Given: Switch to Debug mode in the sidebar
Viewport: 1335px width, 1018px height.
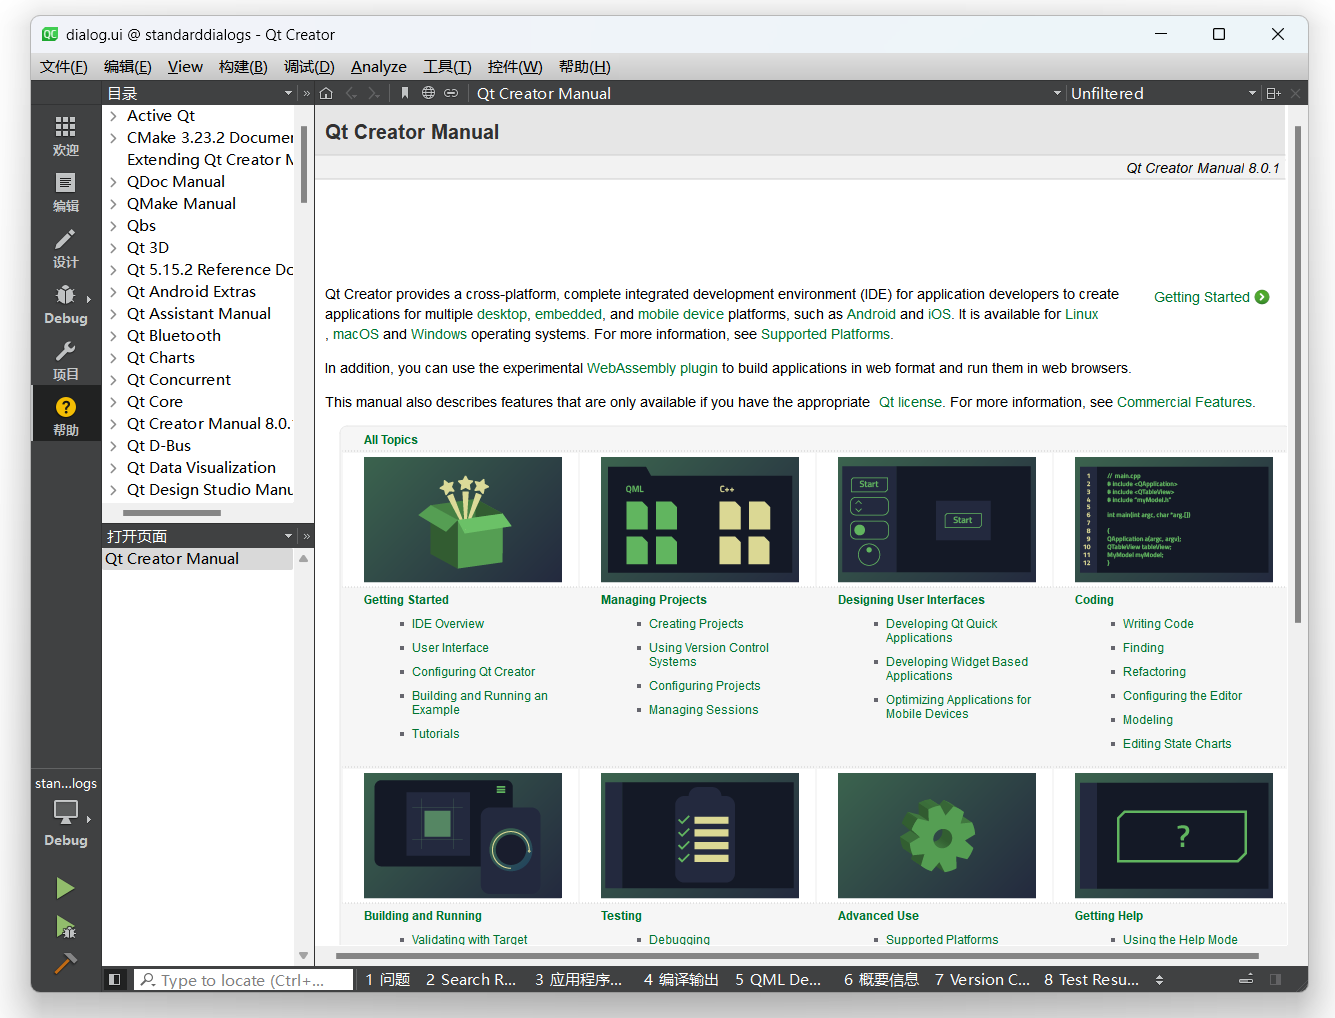Looking at the screenshot, I should pyautogui.click(x=66, y=304).
